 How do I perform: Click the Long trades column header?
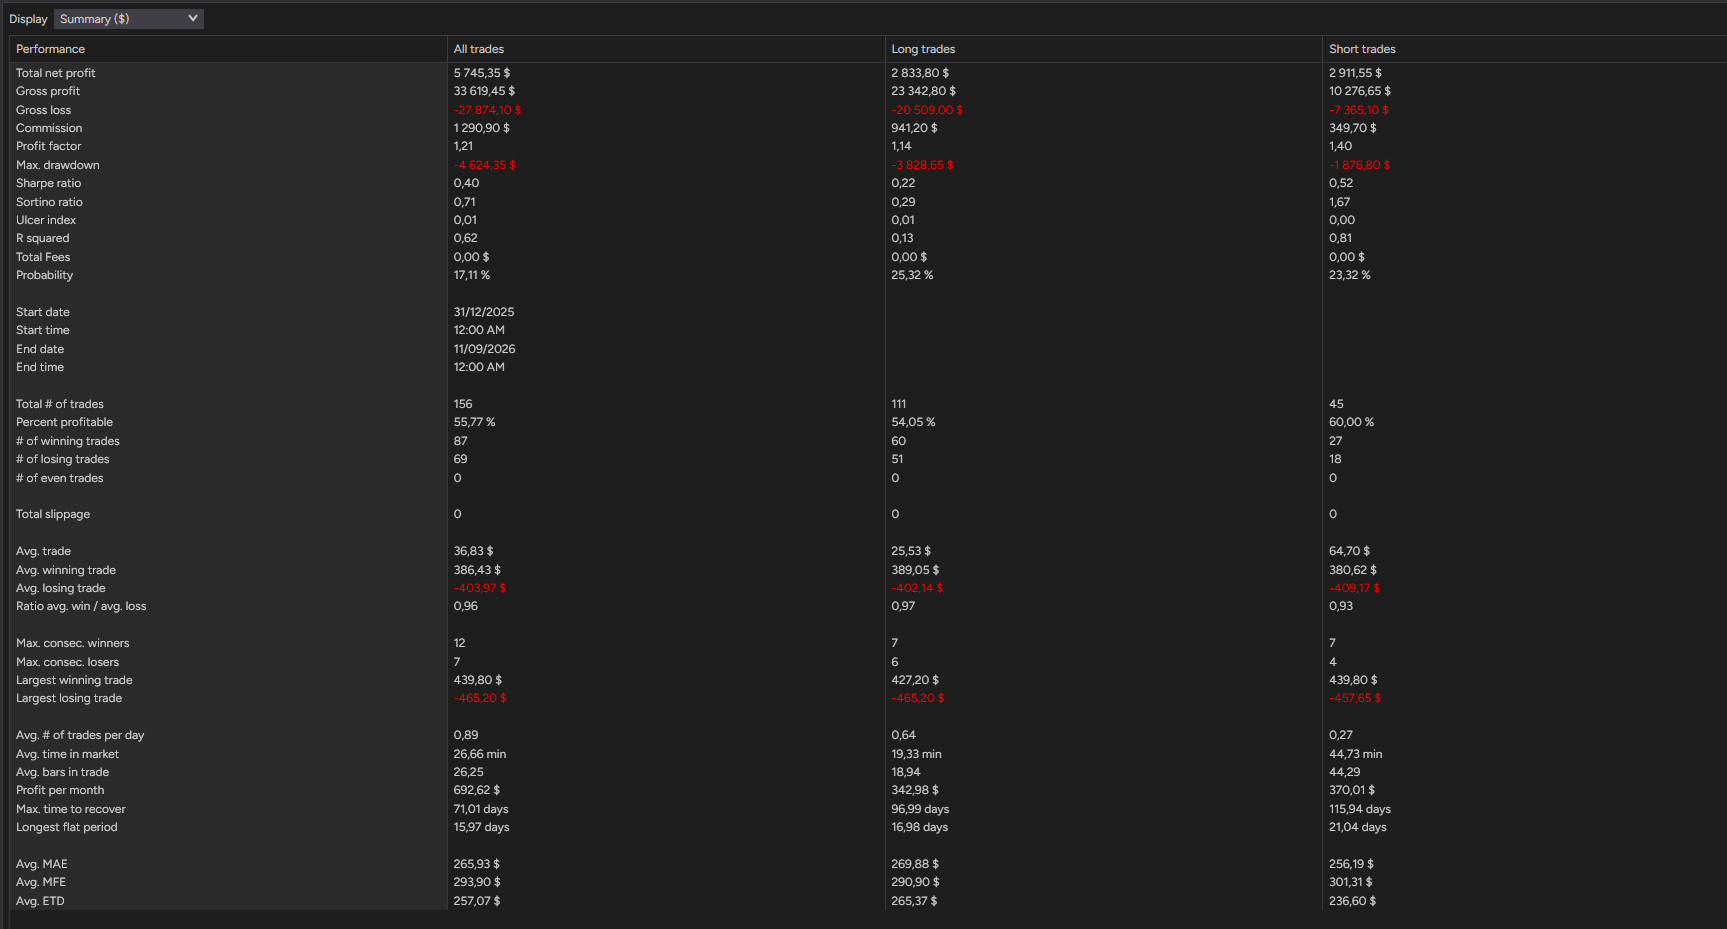923,49
